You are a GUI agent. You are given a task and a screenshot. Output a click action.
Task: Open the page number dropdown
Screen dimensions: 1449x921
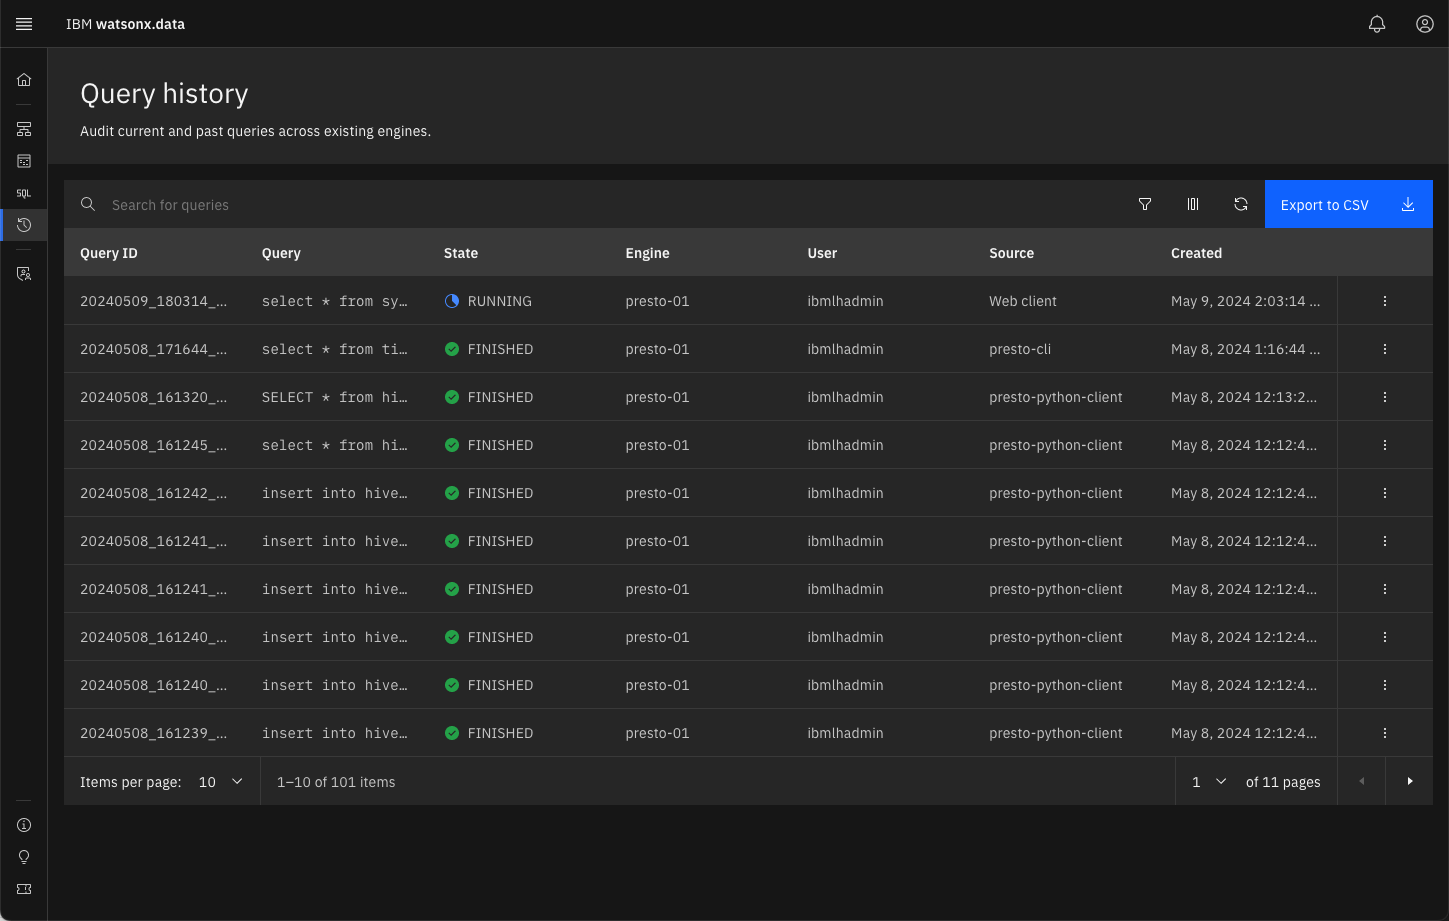[x=1209, y=782]
